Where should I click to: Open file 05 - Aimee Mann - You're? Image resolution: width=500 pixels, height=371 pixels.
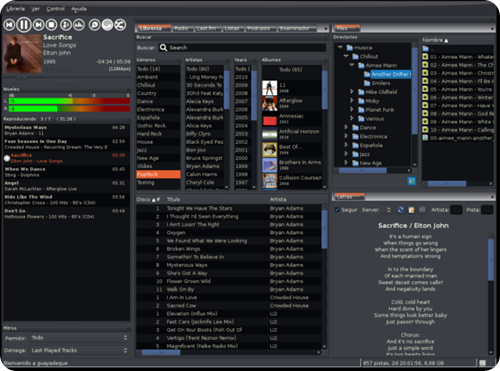click(x=458, y=89)
